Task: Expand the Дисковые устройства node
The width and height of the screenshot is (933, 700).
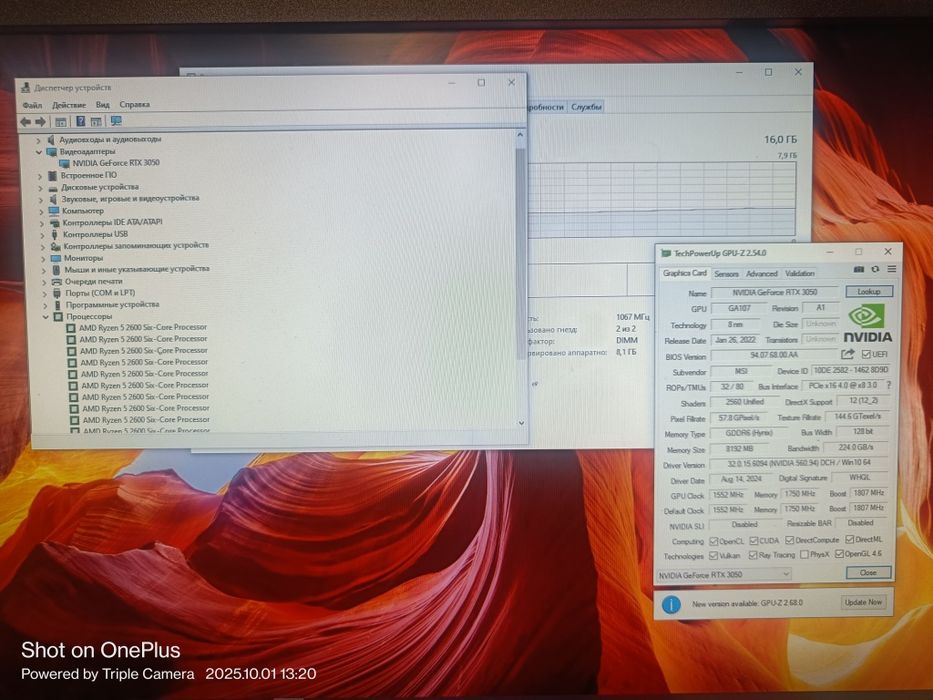Action: click(x=40, y=188)
